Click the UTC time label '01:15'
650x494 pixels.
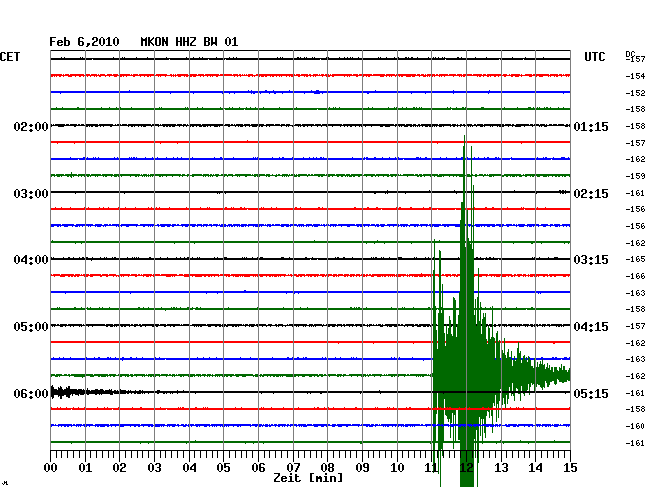point(591,127)
